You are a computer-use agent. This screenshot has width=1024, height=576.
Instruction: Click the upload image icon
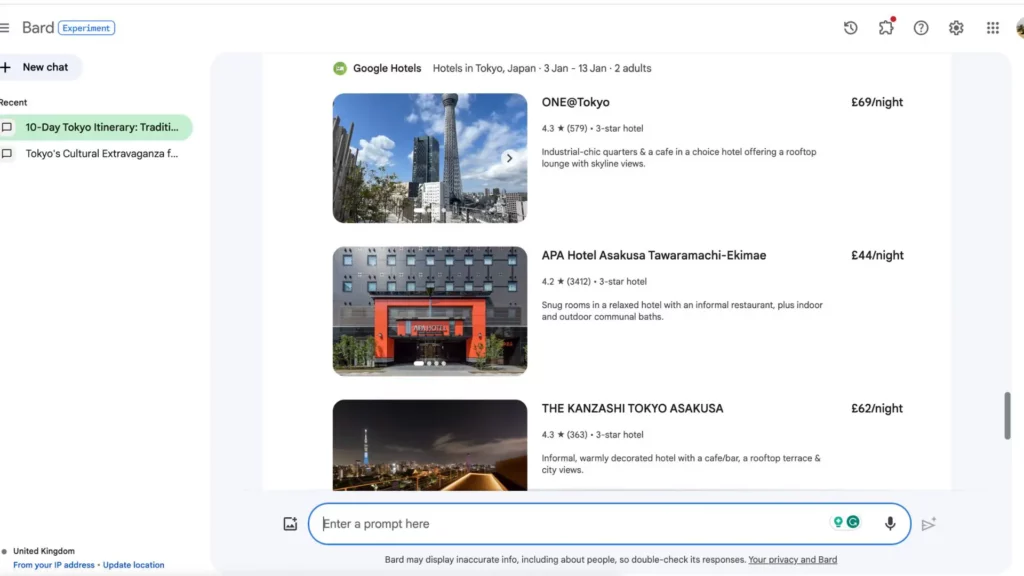click(x=290, y=524)
